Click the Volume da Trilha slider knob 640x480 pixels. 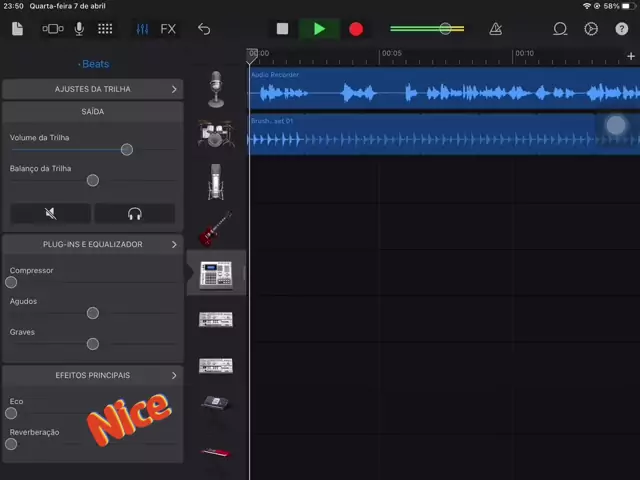pos(127,149)
